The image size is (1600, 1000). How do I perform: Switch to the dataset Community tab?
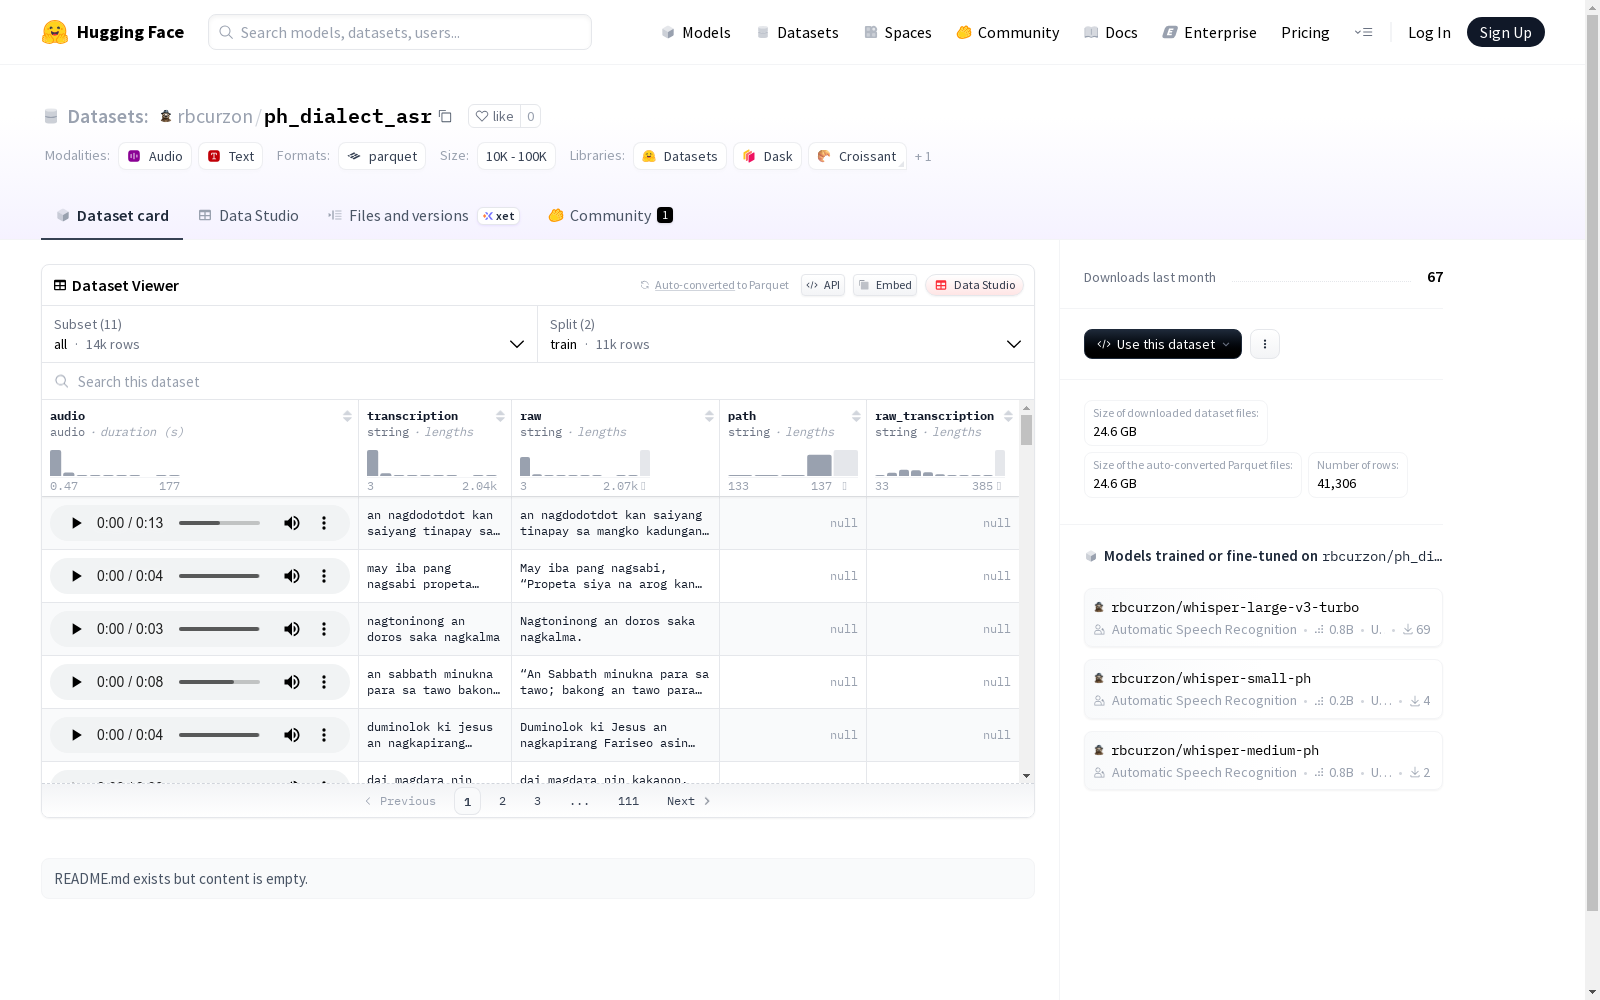point(610,216)
